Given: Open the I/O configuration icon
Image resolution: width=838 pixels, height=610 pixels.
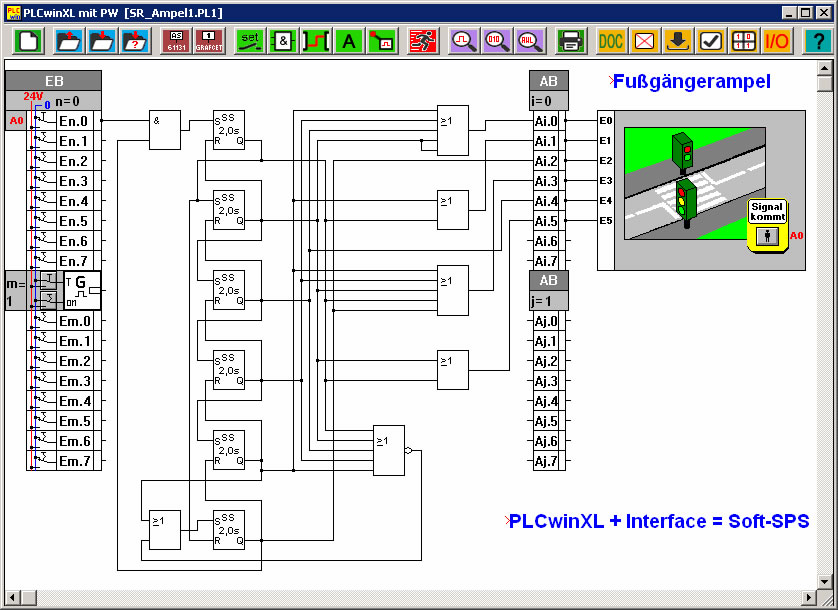Looking at the screenshot, I should pyautogui.click(x=777, y=41).
